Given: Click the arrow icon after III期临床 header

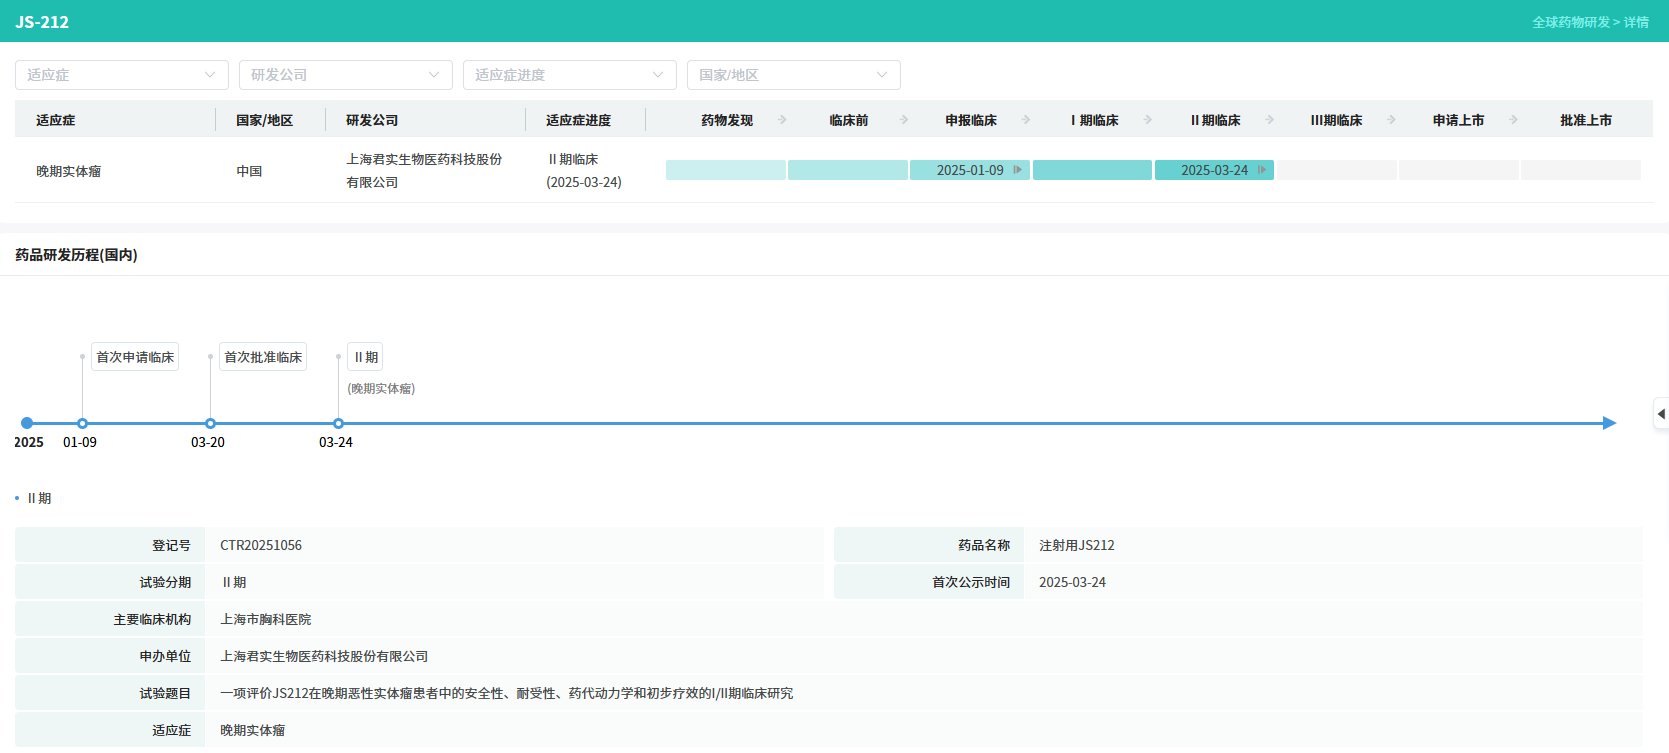Looking at the screenshot, I should coord(1391,120).
